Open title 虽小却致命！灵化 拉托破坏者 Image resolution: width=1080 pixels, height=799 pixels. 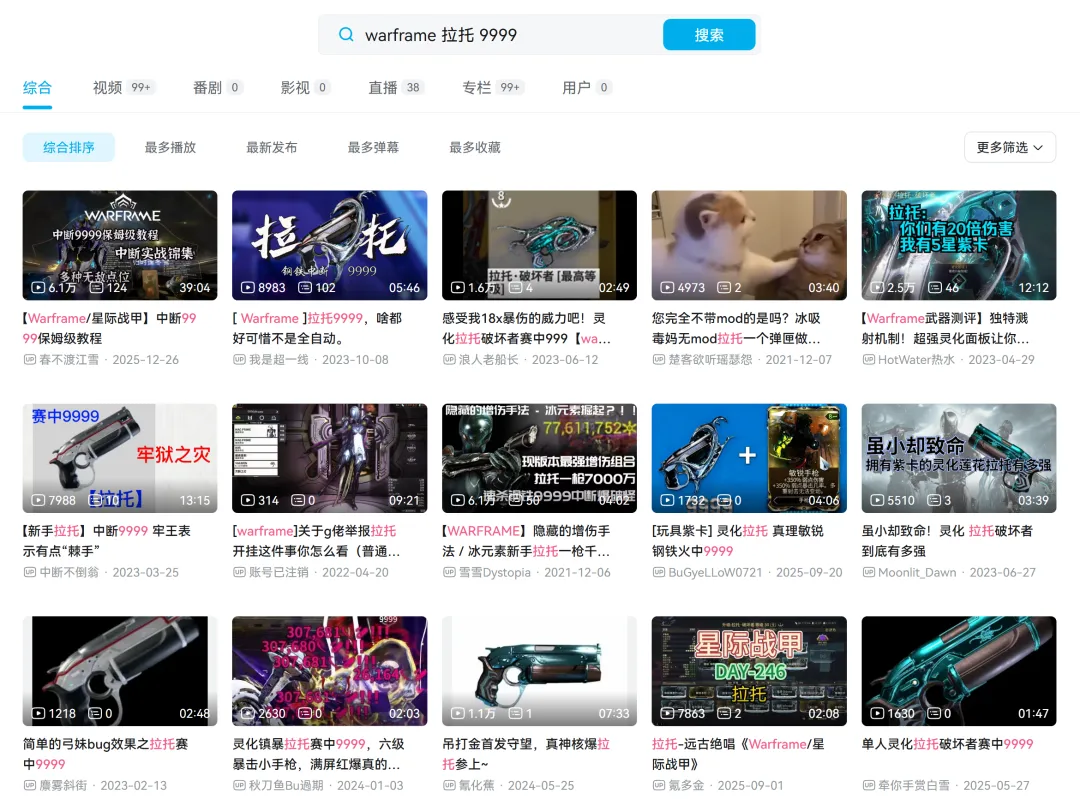947,541
